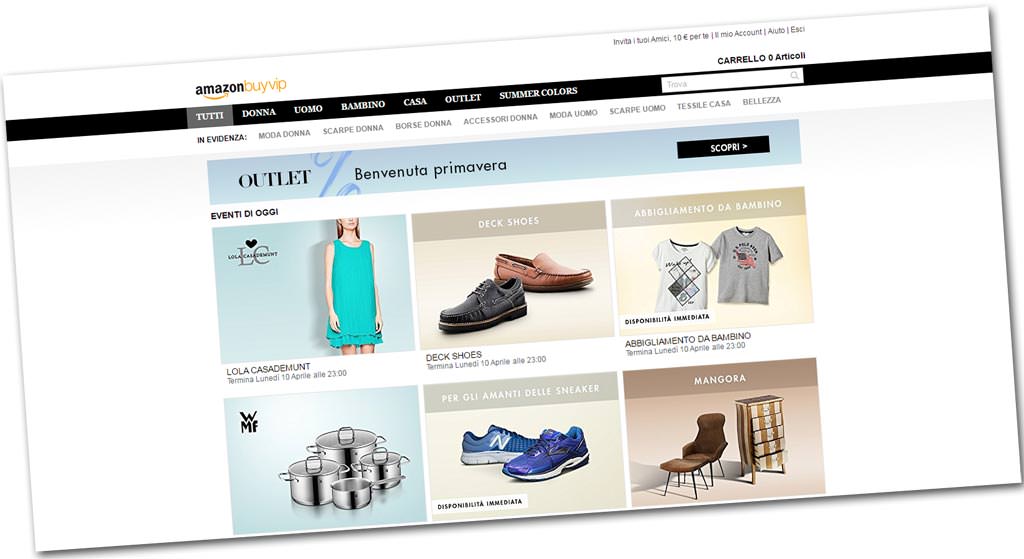Open the amazon buyvip logo homepage
Image resolution: width=1024 pixels, height=559 pixels.
pyautogui.click(x=240, y=88)
